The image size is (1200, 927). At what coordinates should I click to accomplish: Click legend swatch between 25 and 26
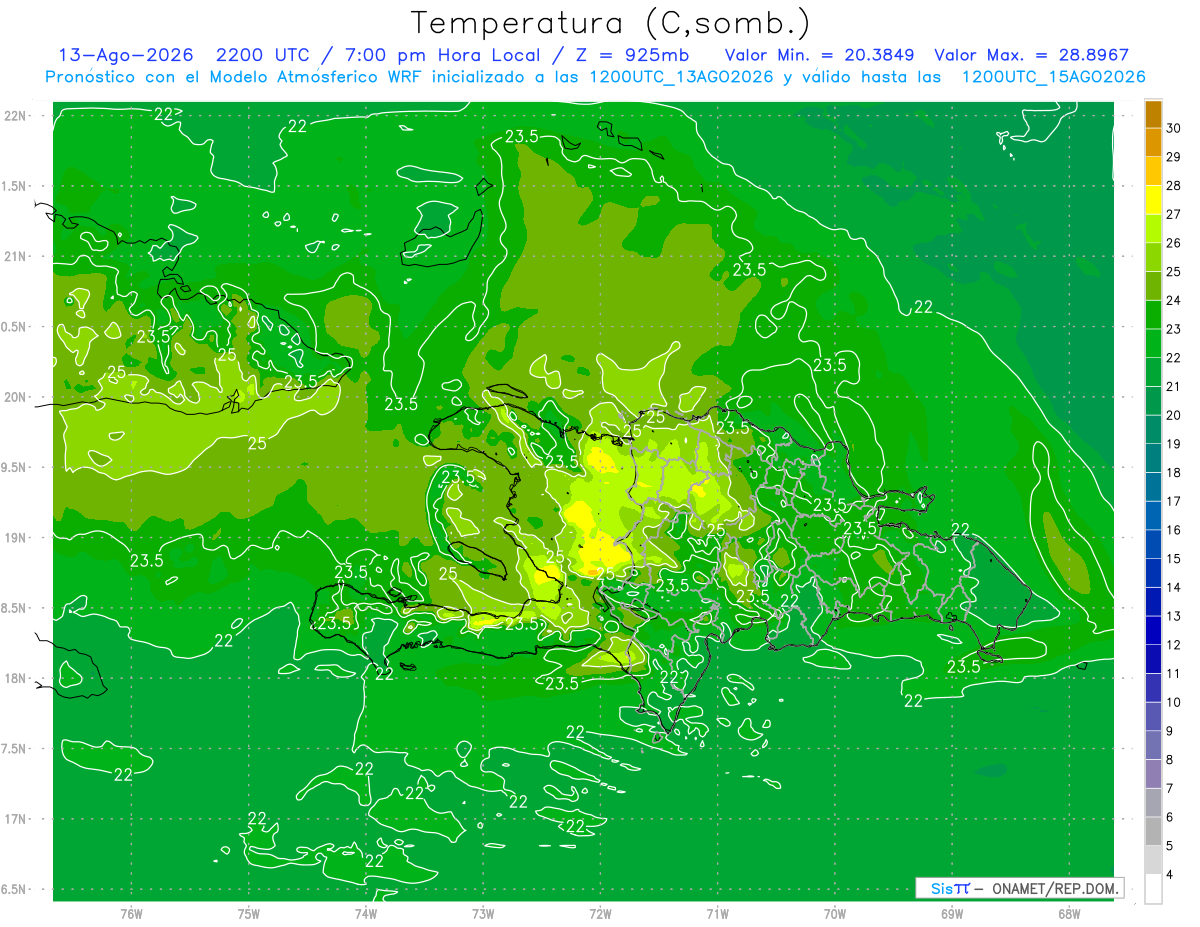pos(1153,258)
